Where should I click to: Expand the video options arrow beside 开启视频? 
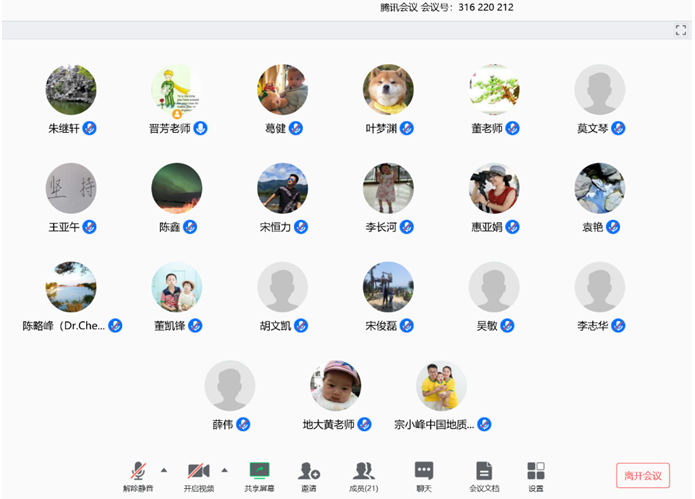(224, 468)
